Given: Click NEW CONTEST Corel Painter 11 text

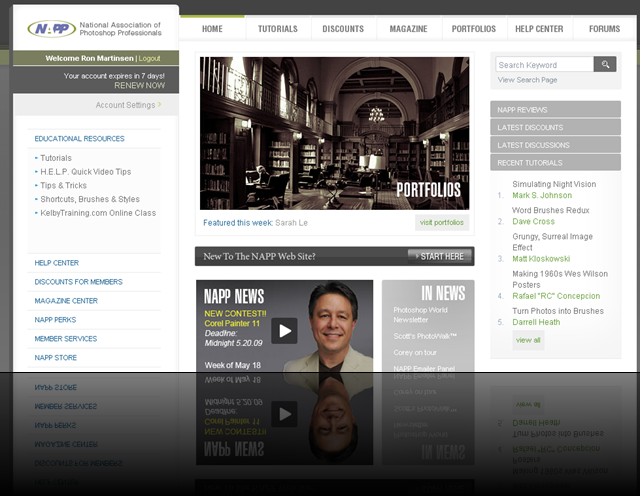Looking at the screenshot, I should pos(235,318).
